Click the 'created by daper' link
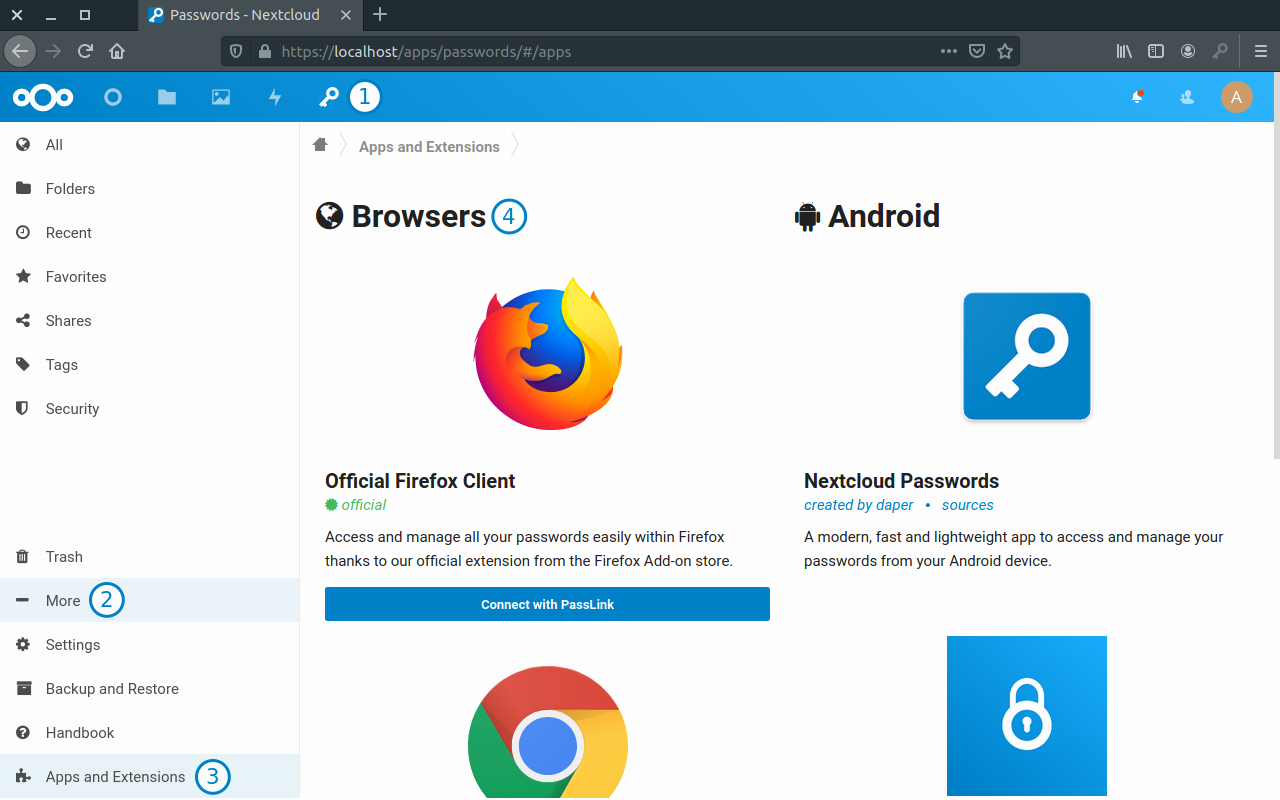 859,505
